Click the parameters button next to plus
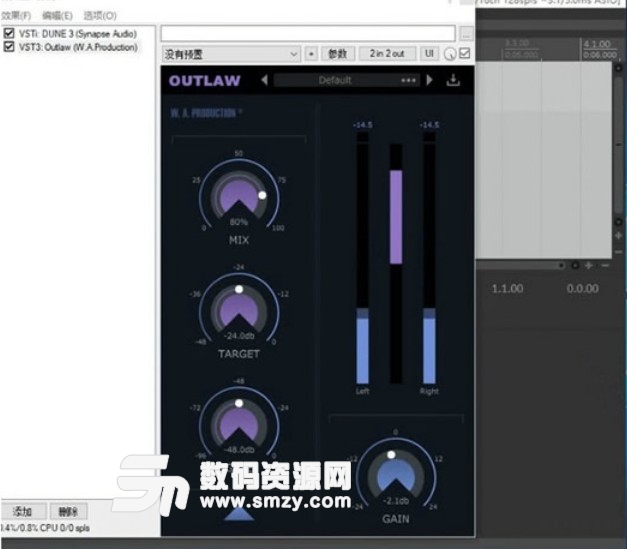Screen dimensions: 627x549 [337, 54]
